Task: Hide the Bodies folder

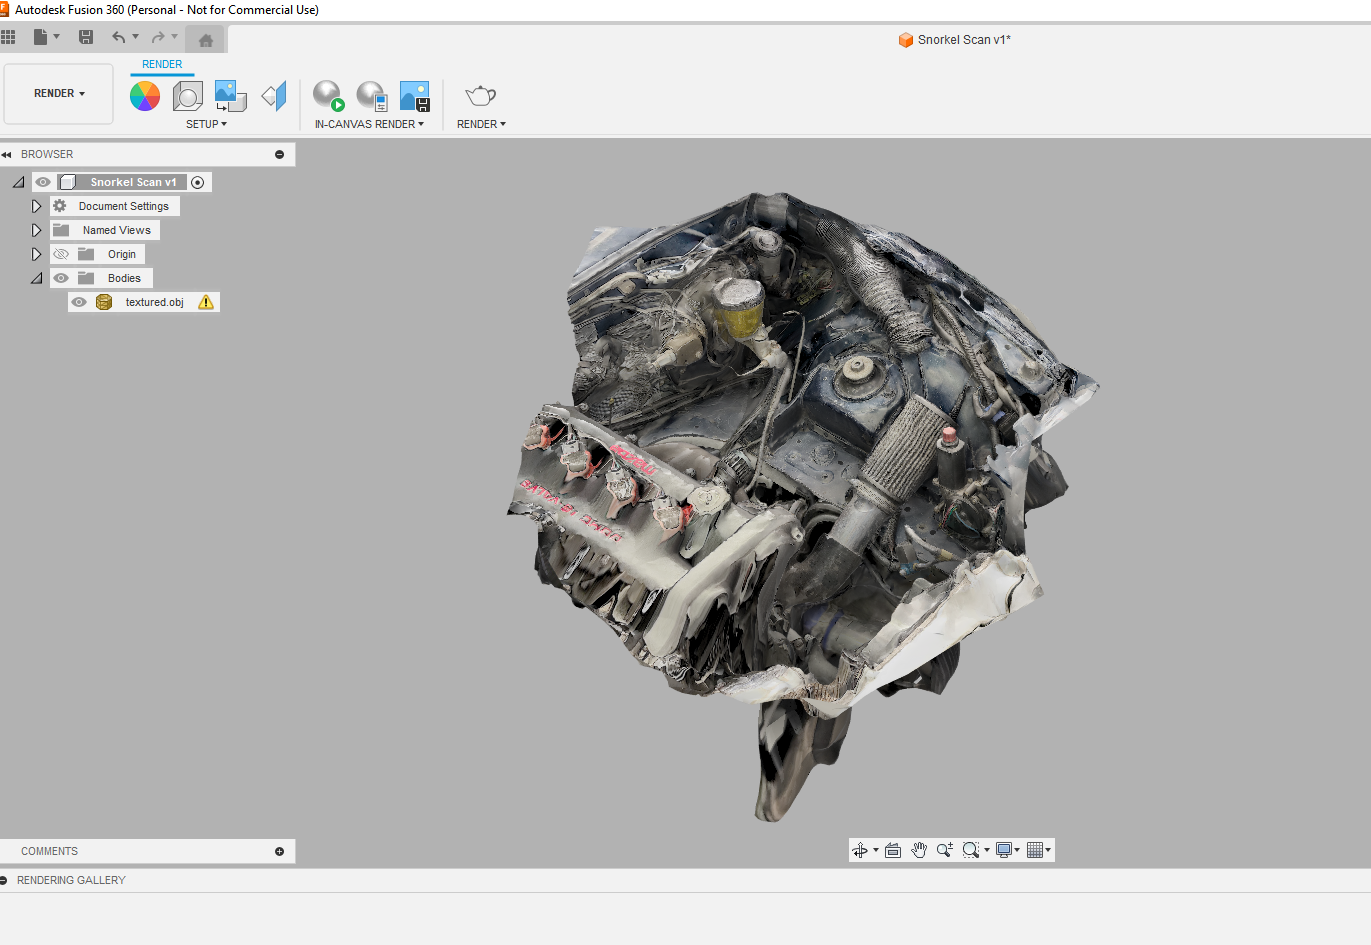Action: (61, 277)
